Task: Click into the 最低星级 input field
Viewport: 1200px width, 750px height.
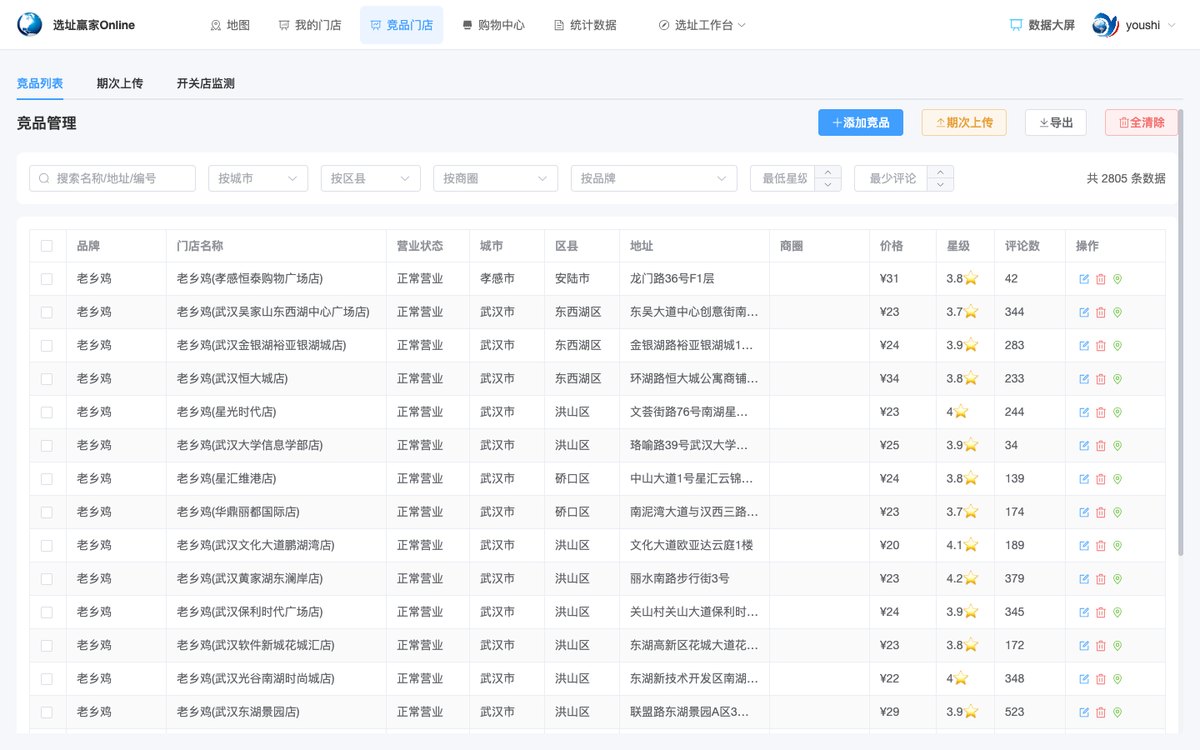Action: tap(784, 178)
